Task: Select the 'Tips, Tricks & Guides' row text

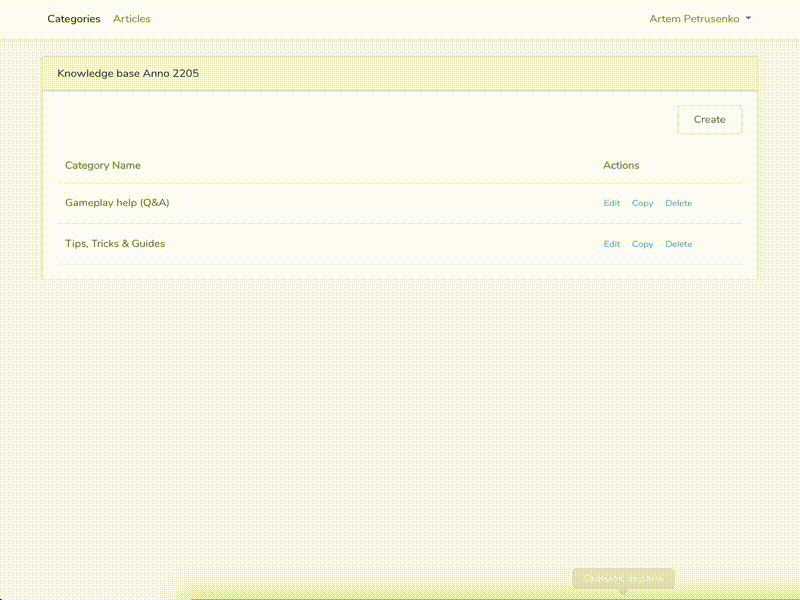Action: [115, 243]
